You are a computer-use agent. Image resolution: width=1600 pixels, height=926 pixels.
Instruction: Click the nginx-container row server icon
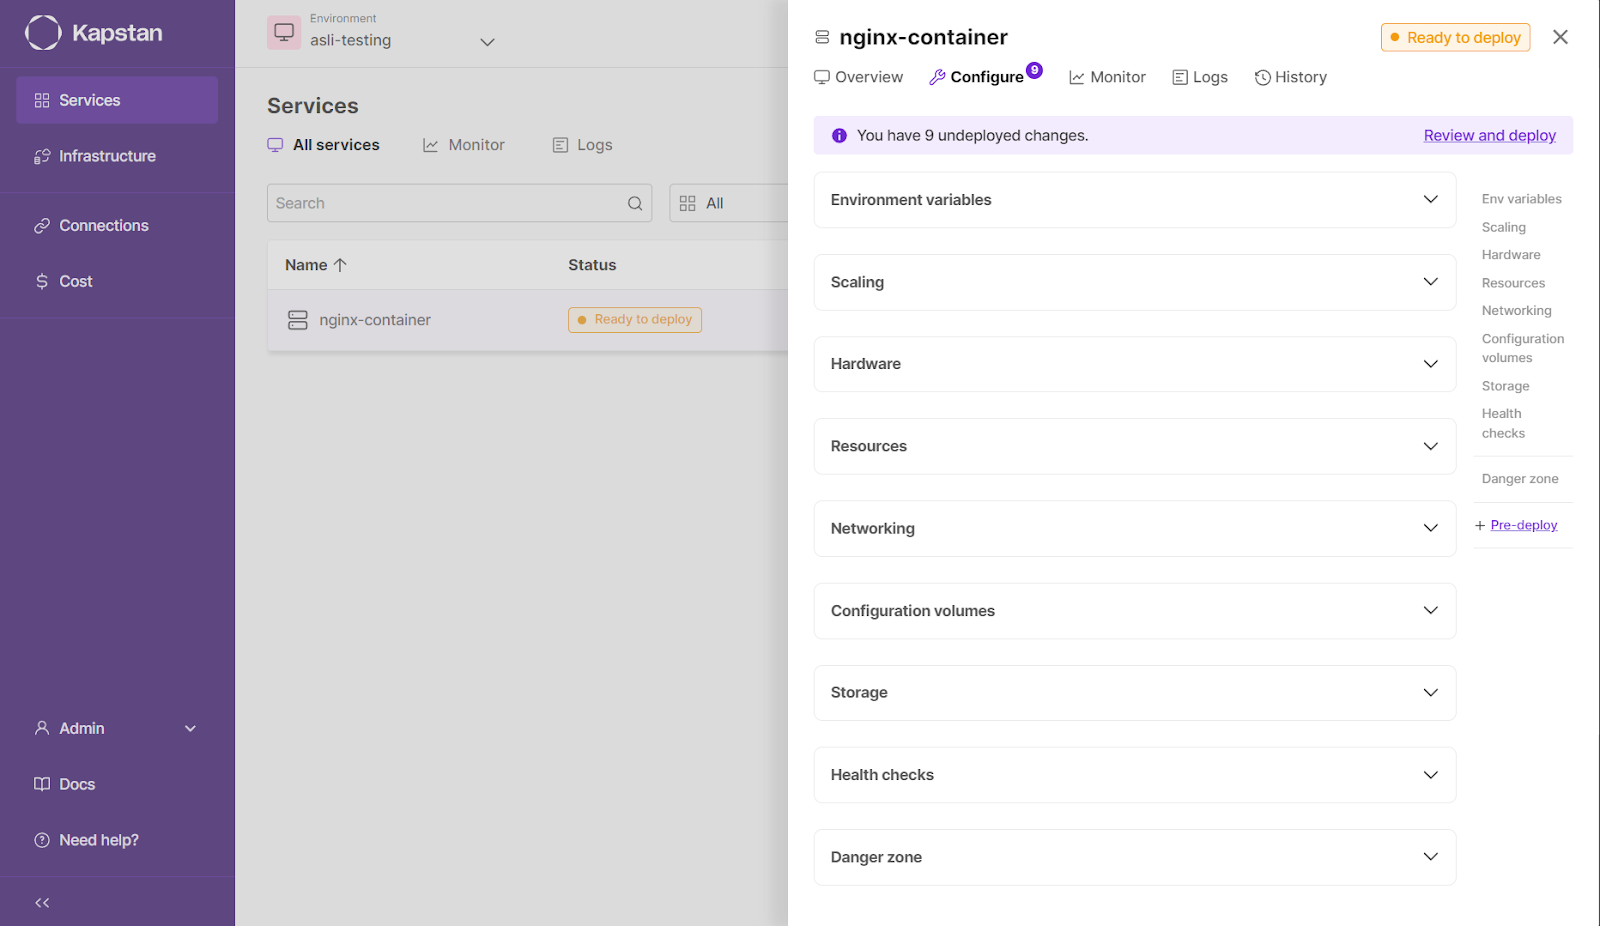[x=298, y=320]
